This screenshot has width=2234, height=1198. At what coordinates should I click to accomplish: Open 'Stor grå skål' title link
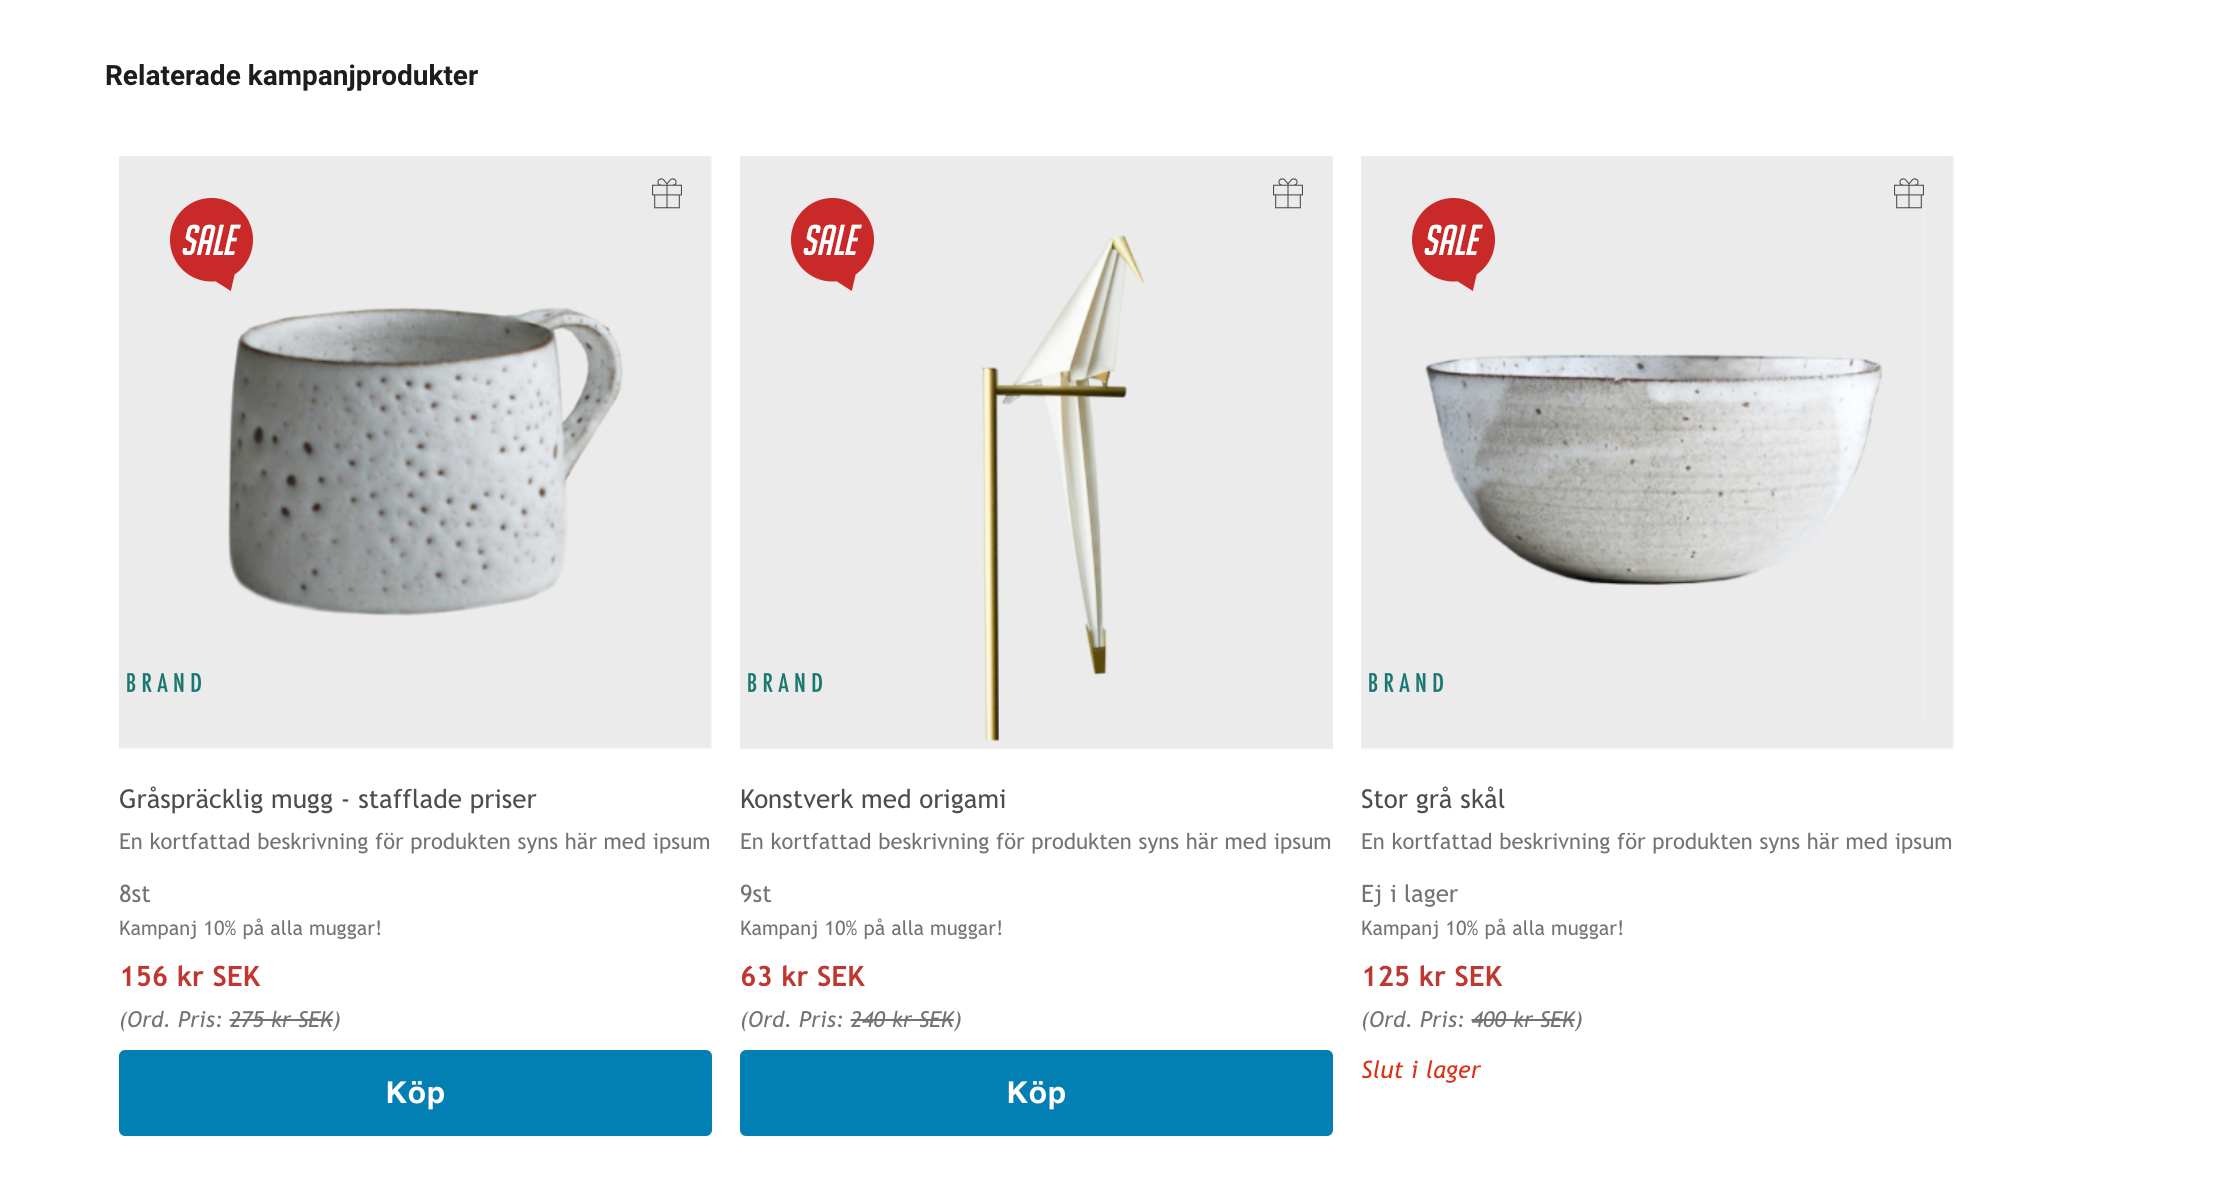(x=1433, y=799)
